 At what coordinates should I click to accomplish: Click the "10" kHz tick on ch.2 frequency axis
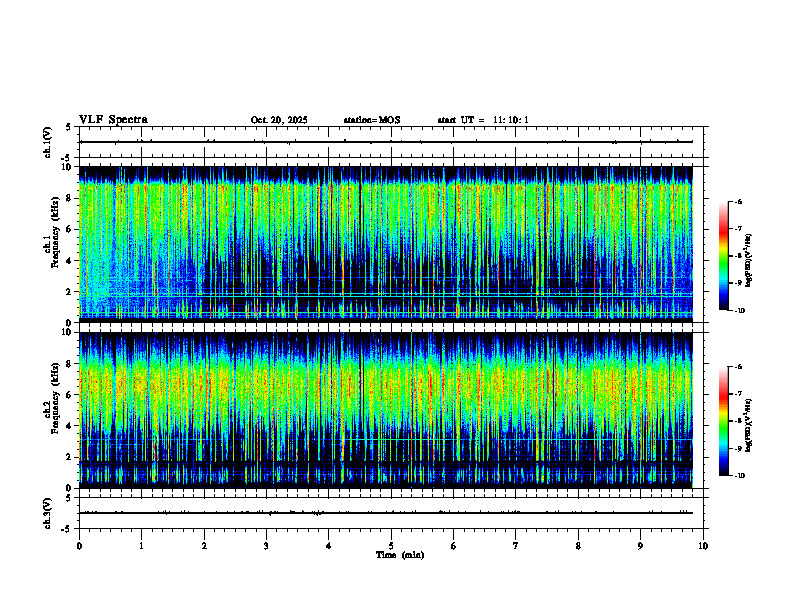[x=67, y=333]
